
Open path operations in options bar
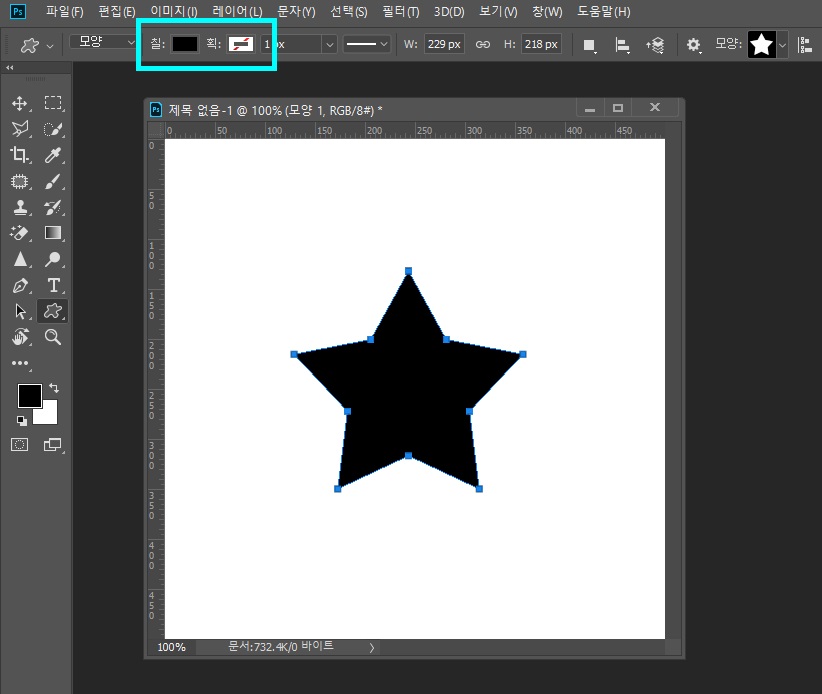pos(589,46)
